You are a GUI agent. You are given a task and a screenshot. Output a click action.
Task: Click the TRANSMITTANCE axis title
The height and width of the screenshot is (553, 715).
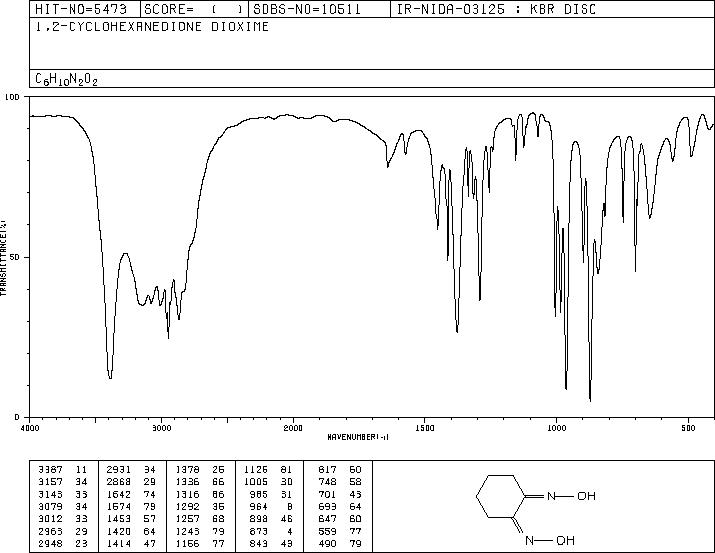click(x=3, y=257)
